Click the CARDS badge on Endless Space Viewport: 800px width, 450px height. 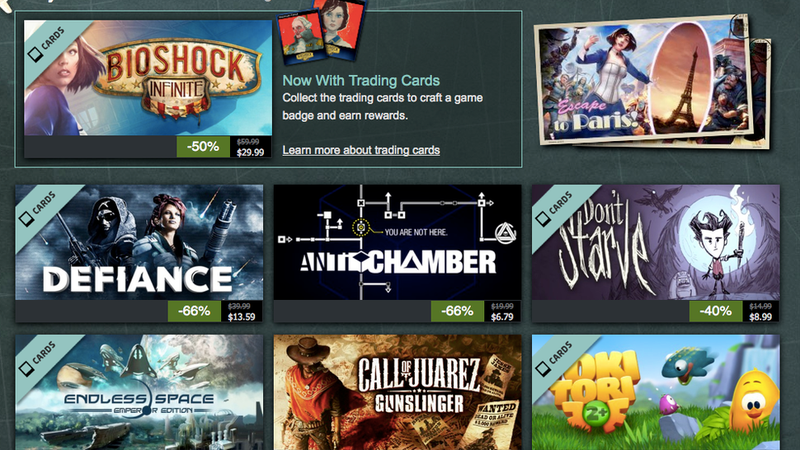click(x=38, y=358)
